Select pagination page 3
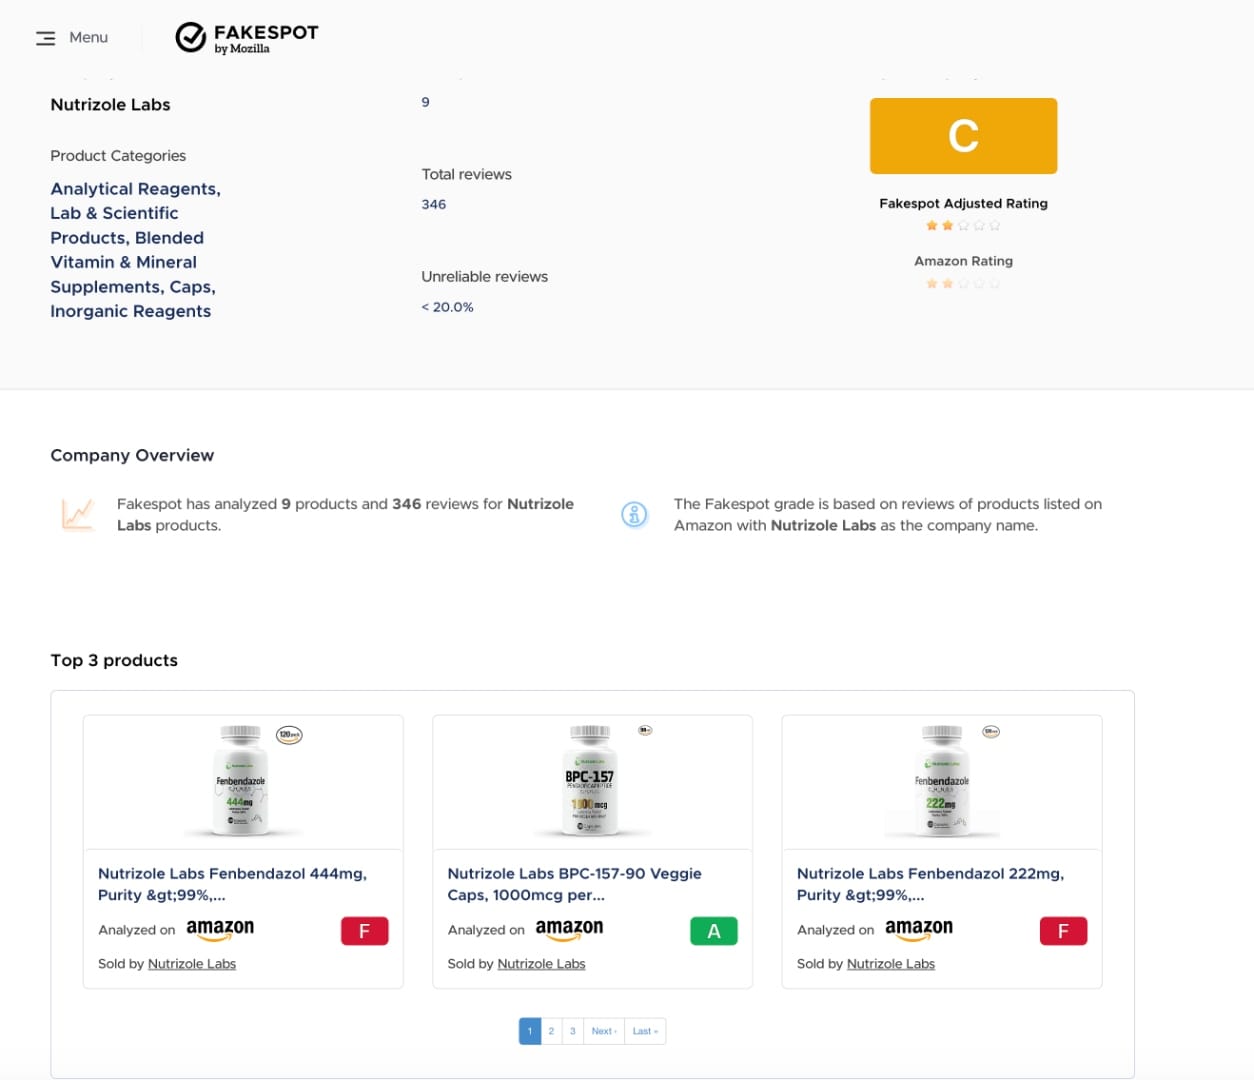Viewport: 1254px width, 1080px height. [572, 1030]
